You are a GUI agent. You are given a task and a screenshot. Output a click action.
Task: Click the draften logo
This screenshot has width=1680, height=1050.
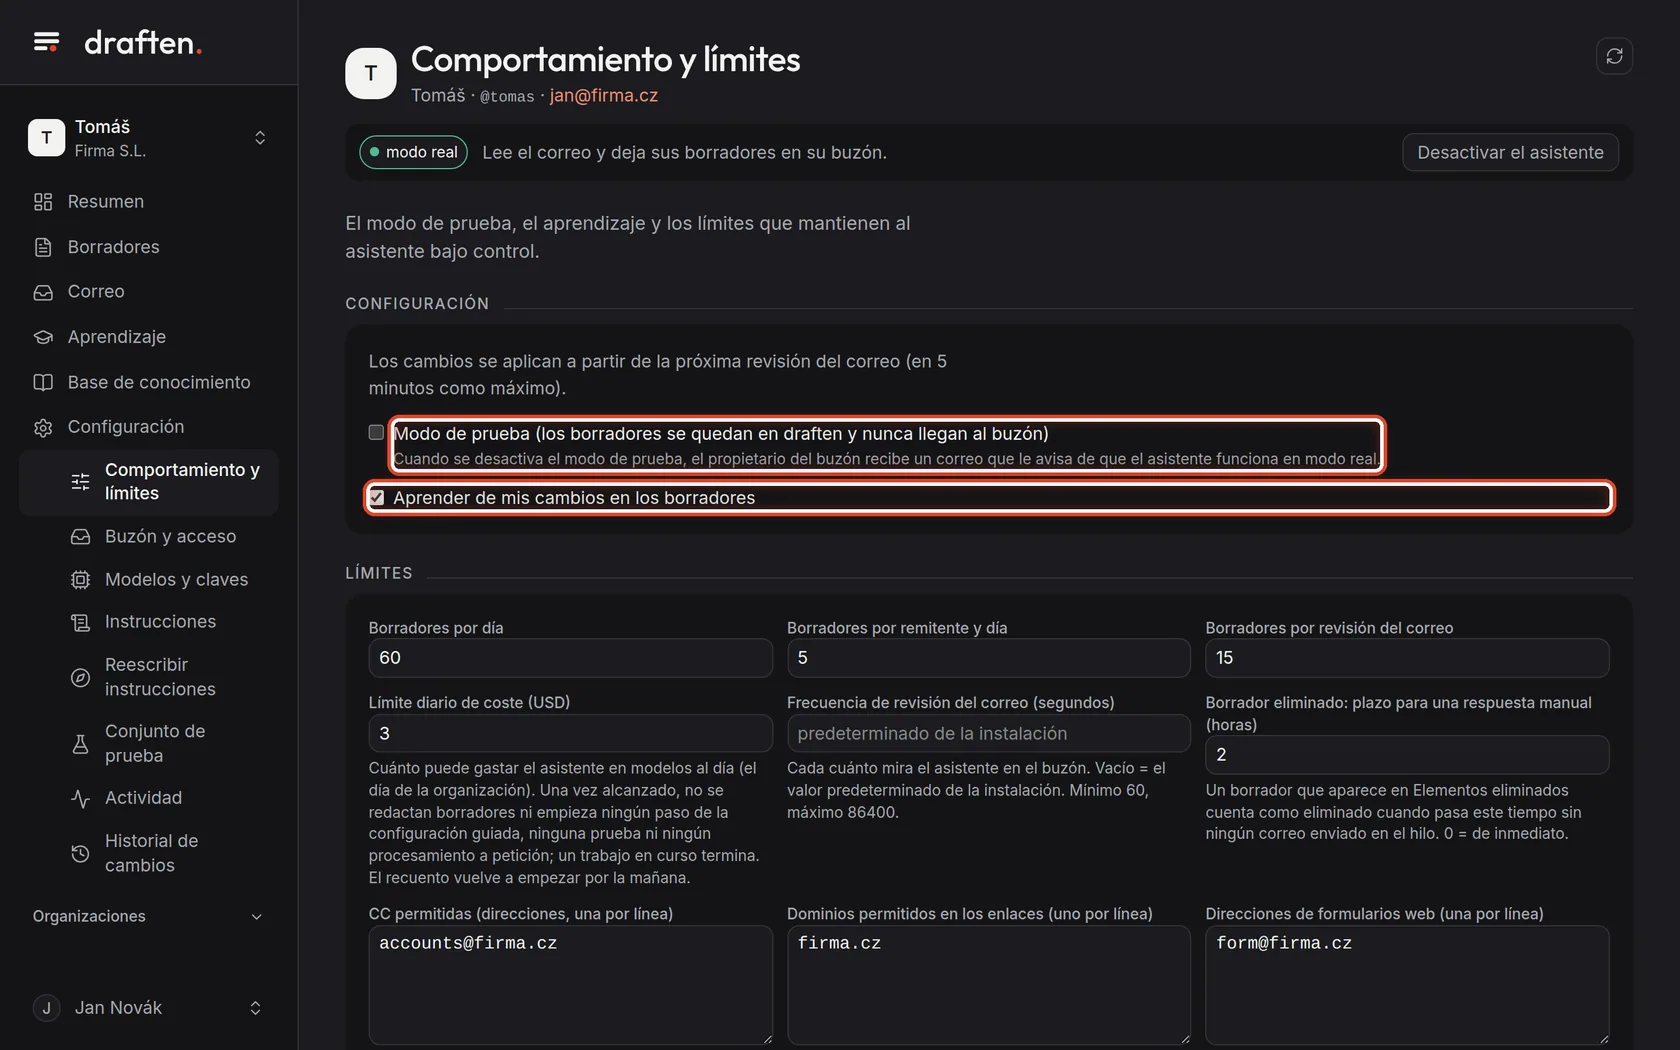pyautogui.click(x=143, y=42)
